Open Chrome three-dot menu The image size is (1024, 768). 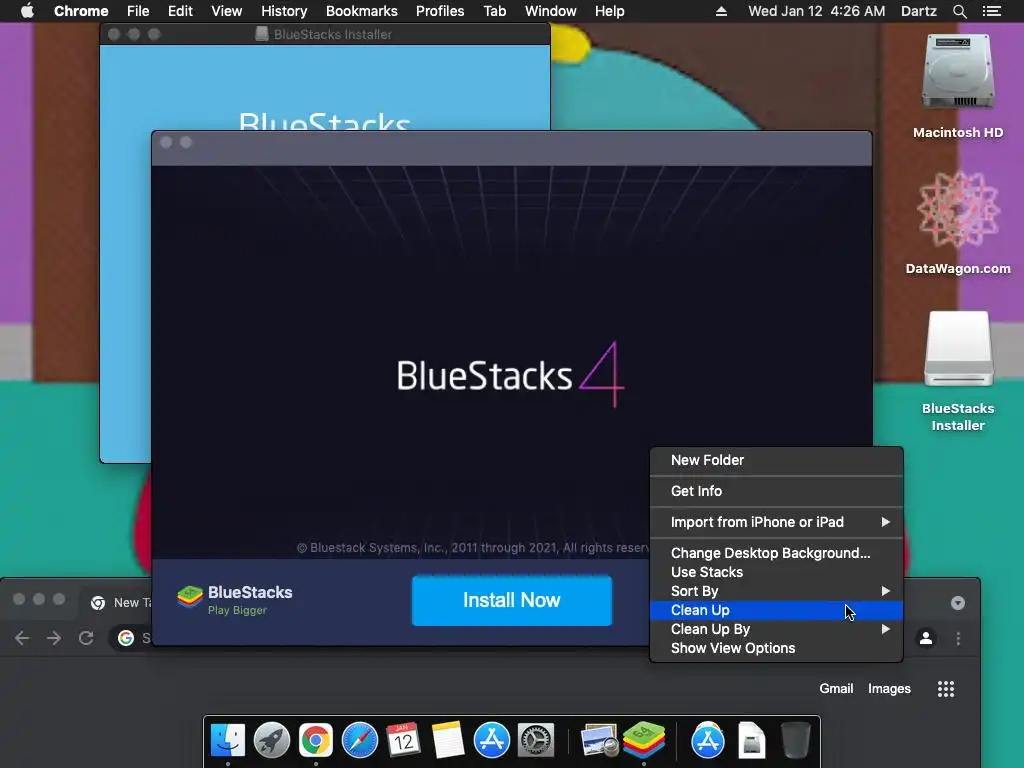tap(958, 638)
